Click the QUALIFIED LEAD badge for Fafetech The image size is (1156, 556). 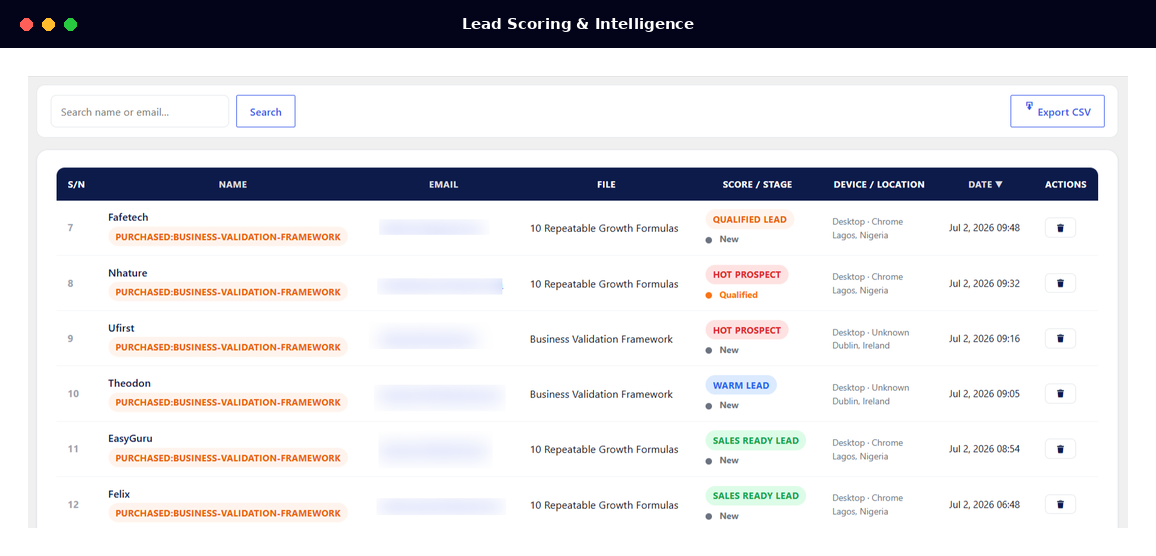[749, 219]
